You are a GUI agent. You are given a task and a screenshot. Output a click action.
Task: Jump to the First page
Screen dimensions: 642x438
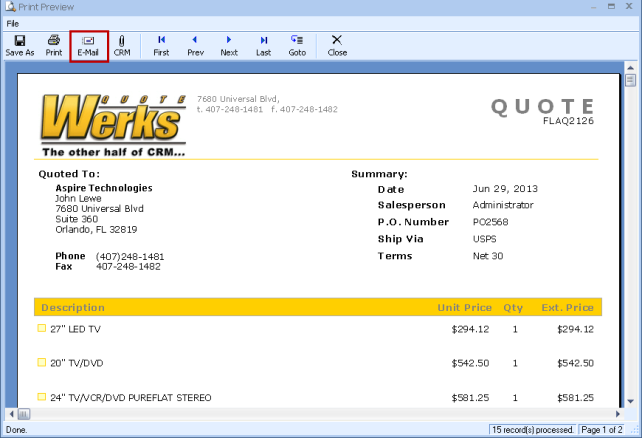(x=161, y=45)
